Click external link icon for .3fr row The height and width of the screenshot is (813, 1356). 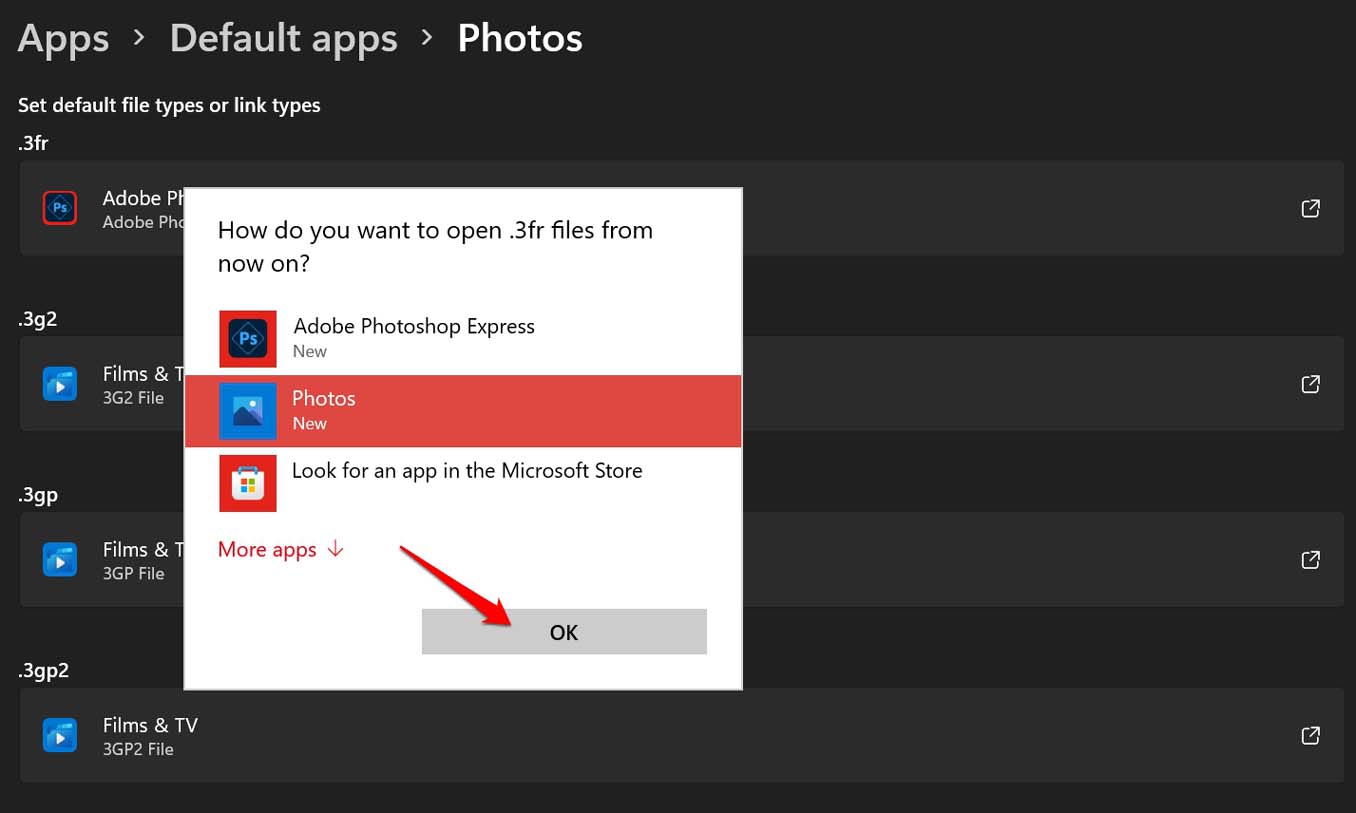(x=1310, y=208)
